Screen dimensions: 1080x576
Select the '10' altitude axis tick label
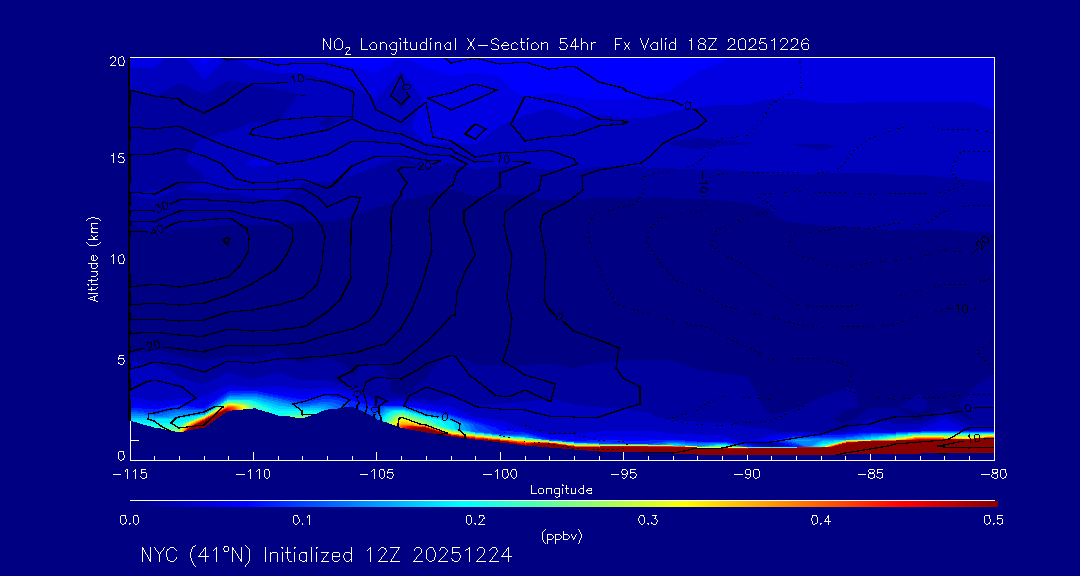coord(117,258)
